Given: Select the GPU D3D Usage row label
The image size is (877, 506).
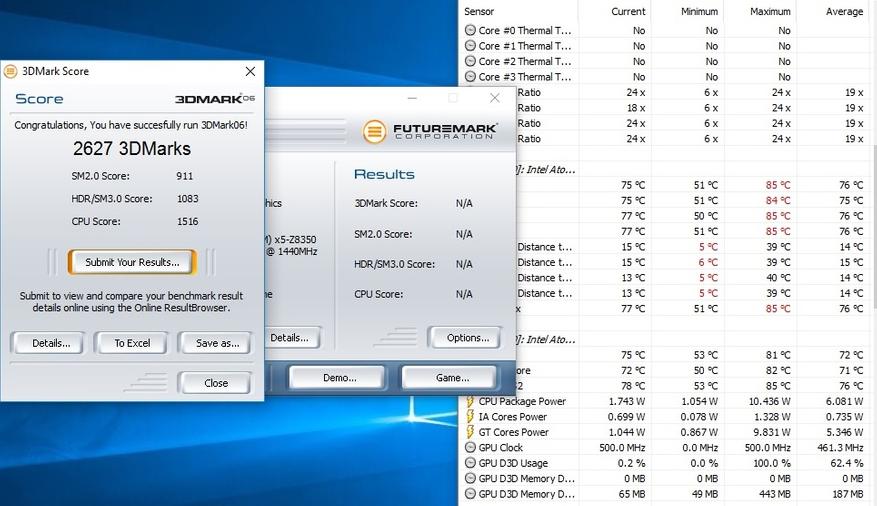Looking at the screenshot, I should 513,463.
